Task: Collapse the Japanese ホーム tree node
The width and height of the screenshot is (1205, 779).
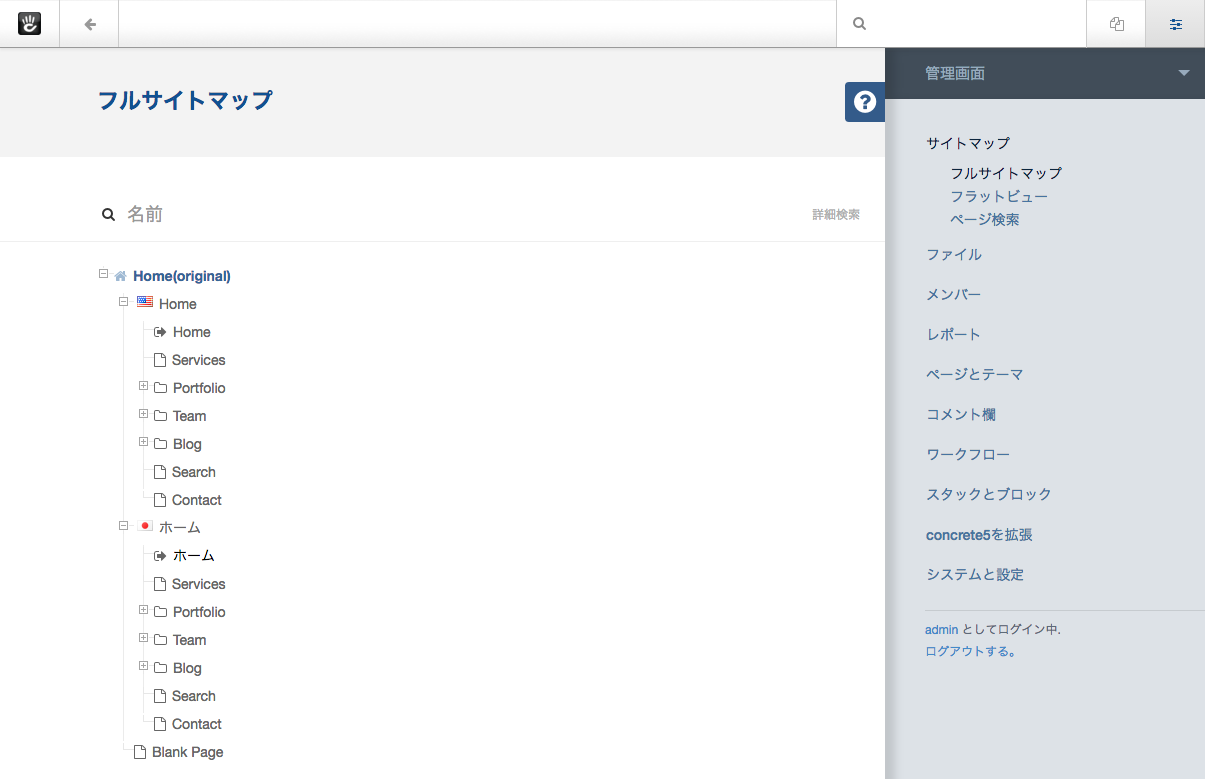Action: pos(124,525)
